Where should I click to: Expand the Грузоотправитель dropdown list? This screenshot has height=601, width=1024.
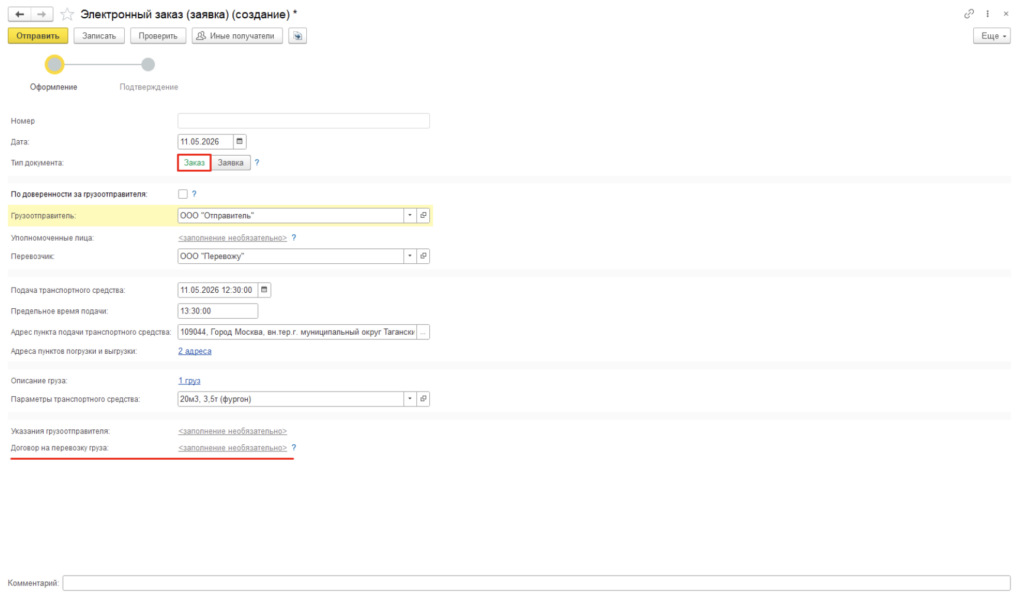pos(410,216)
